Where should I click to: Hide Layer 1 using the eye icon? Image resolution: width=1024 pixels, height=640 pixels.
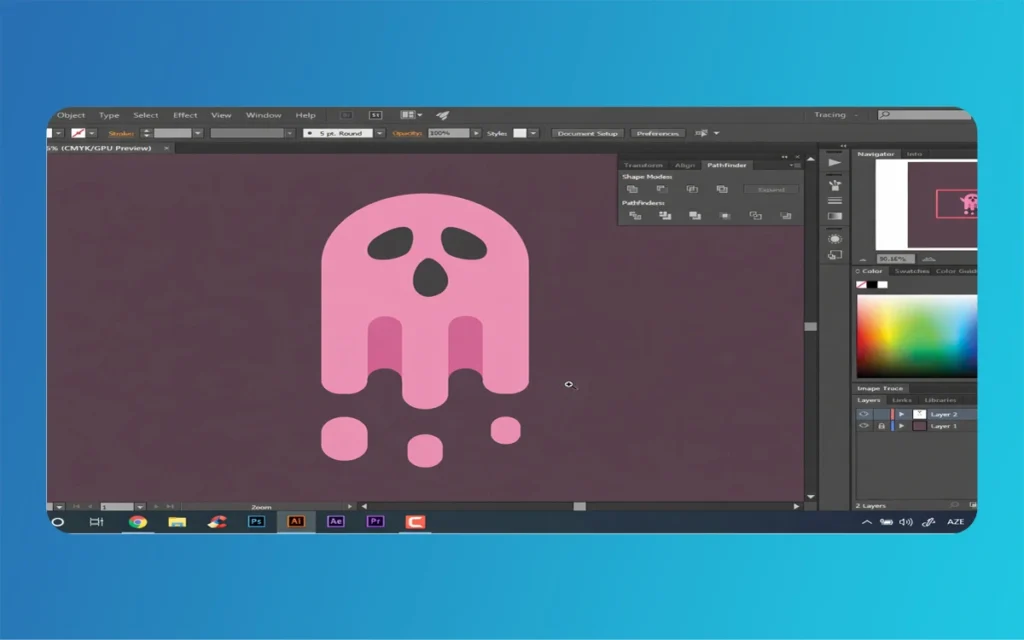pos(865,426)
